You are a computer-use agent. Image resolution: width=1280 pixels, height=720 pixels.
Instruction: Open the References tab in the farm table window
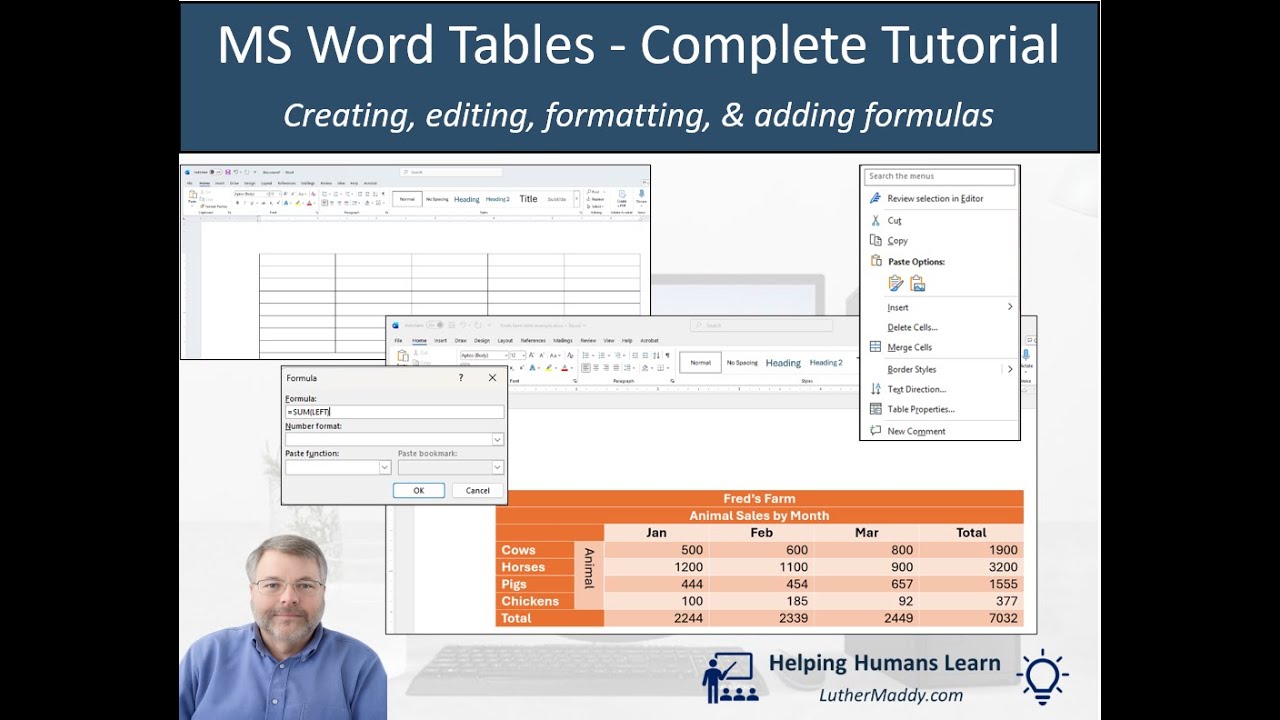533,341
